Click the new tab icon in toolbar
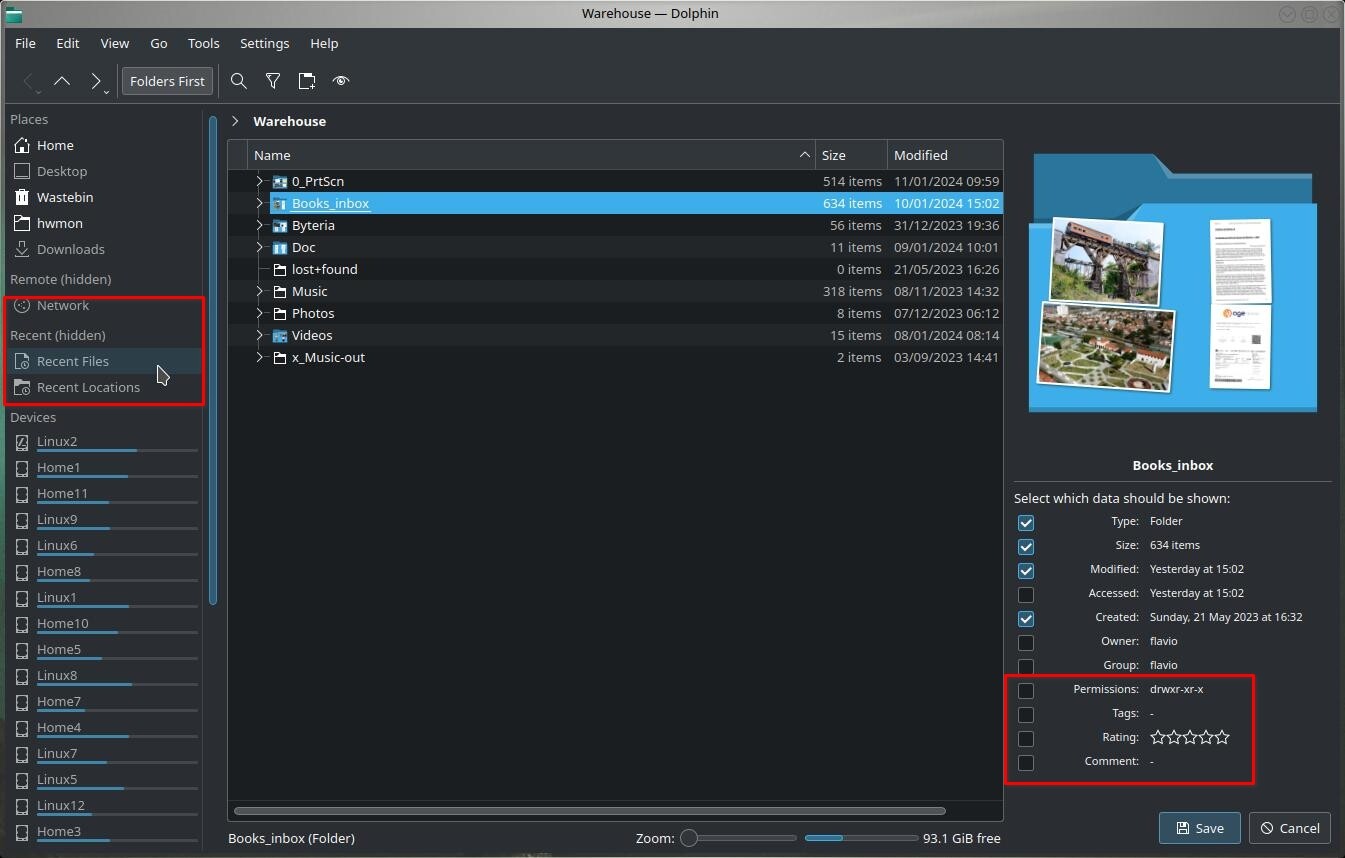Viewport: 1345px width, 858px height. click(x=307, y=81)
